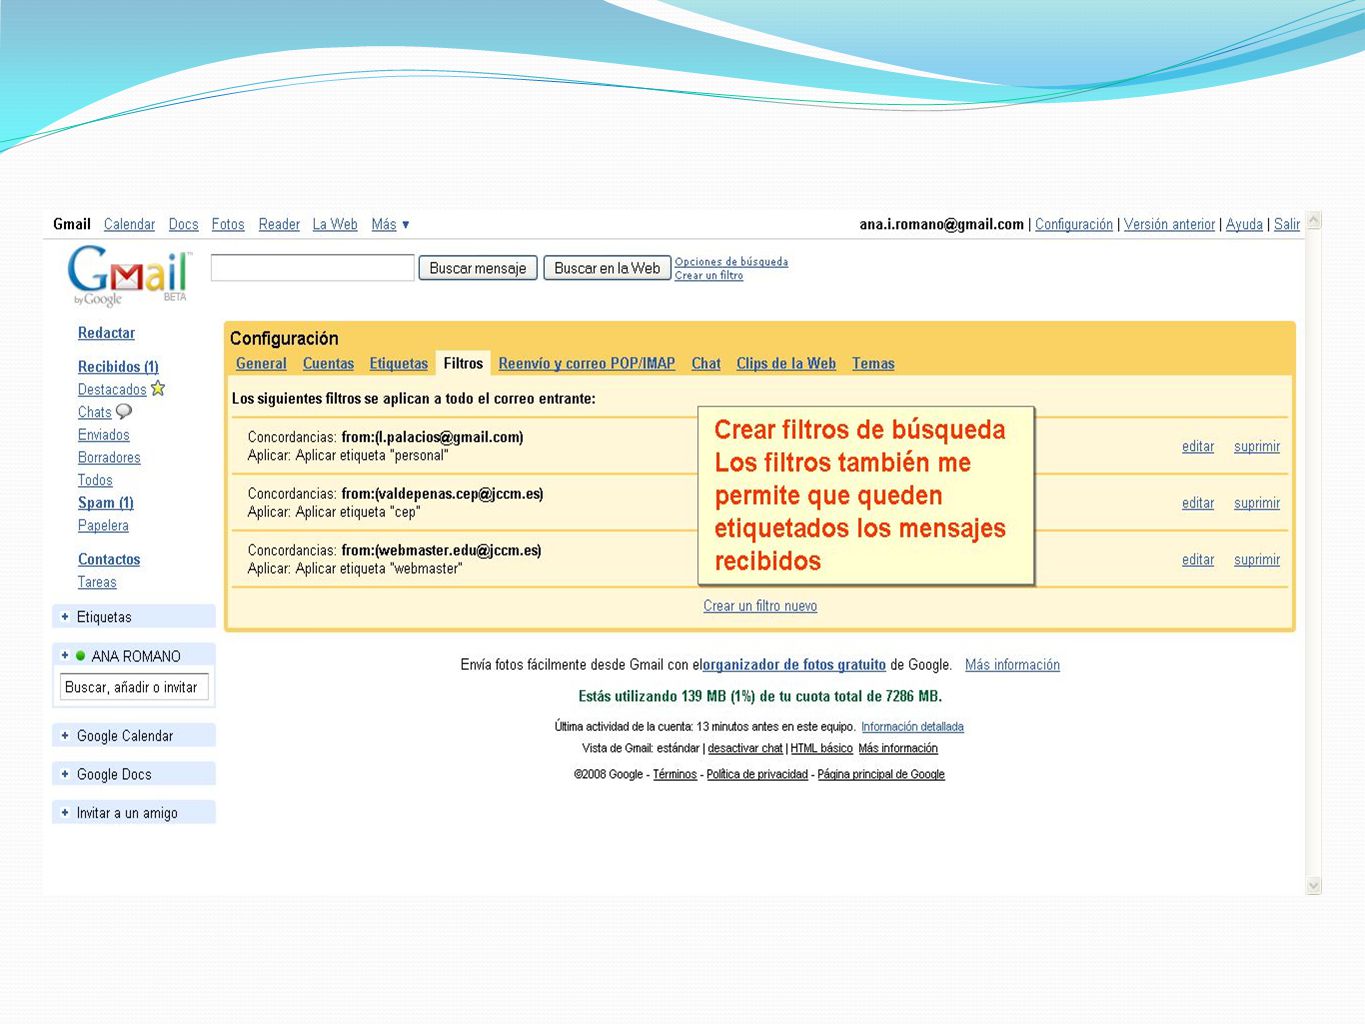Click the Buscar mensaje button
Viewport: 1365px width, 1024px height.
click(x=478, y=268)
